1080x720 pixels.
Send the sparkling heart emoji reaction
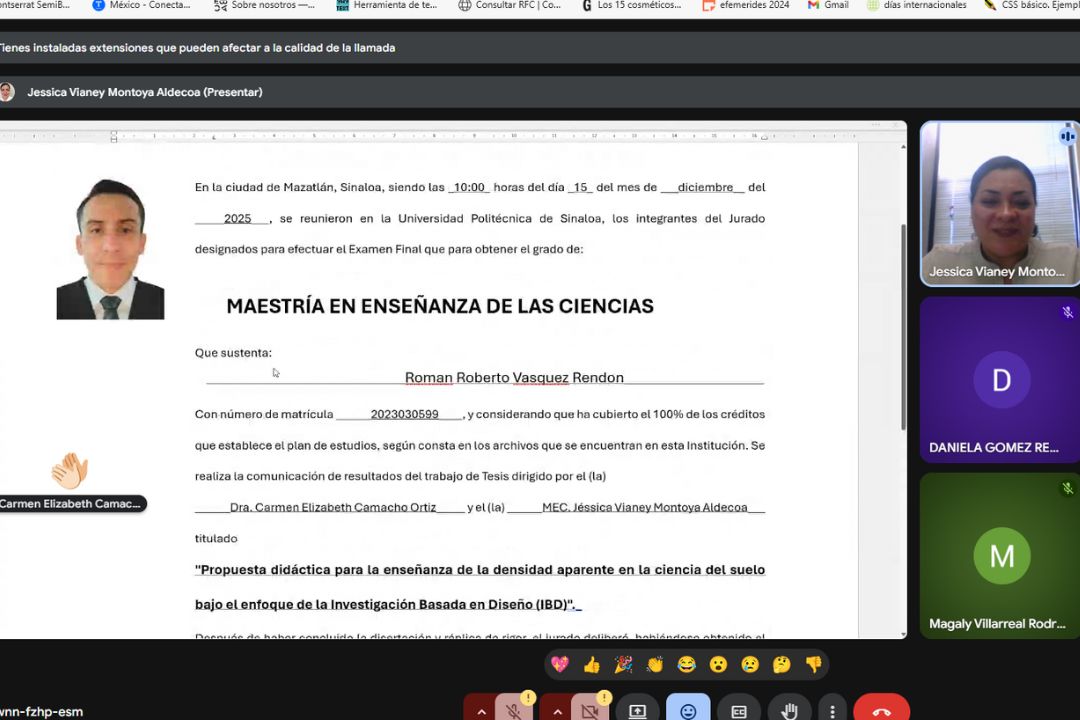pos(560,665)
